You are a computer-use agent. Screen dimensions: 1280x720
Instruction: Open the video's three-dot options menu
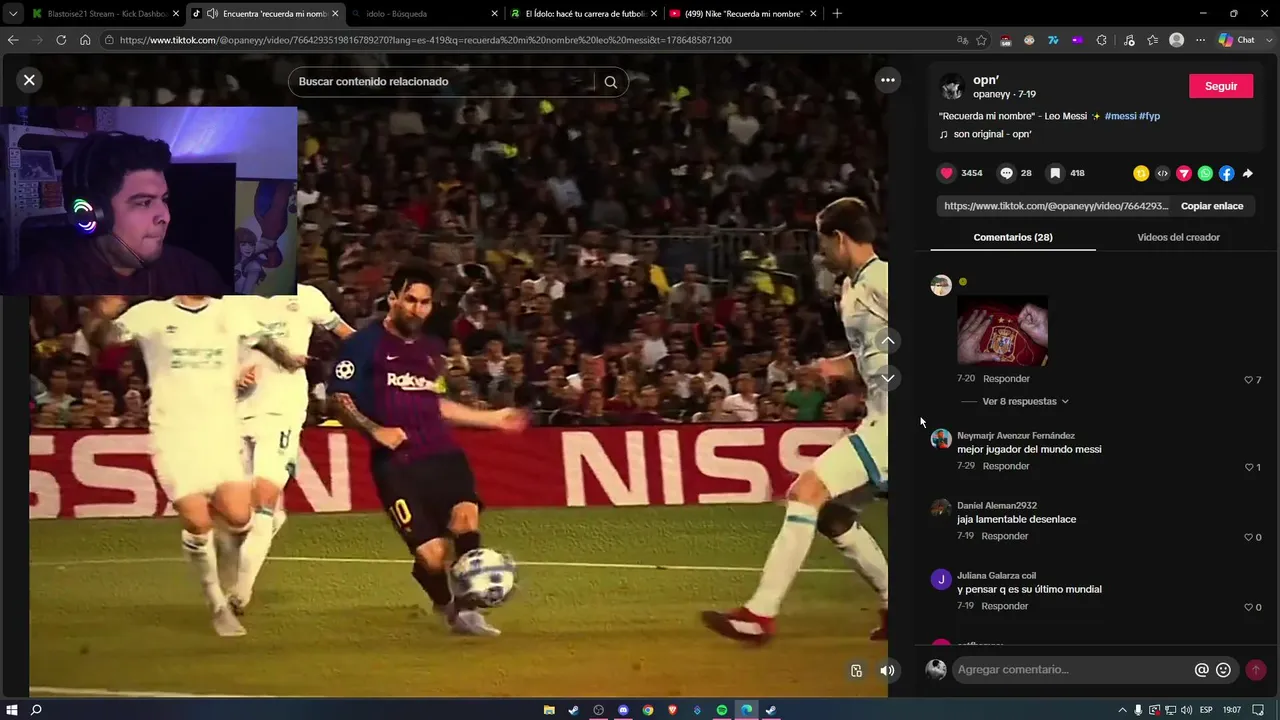(x=888, y=80)
